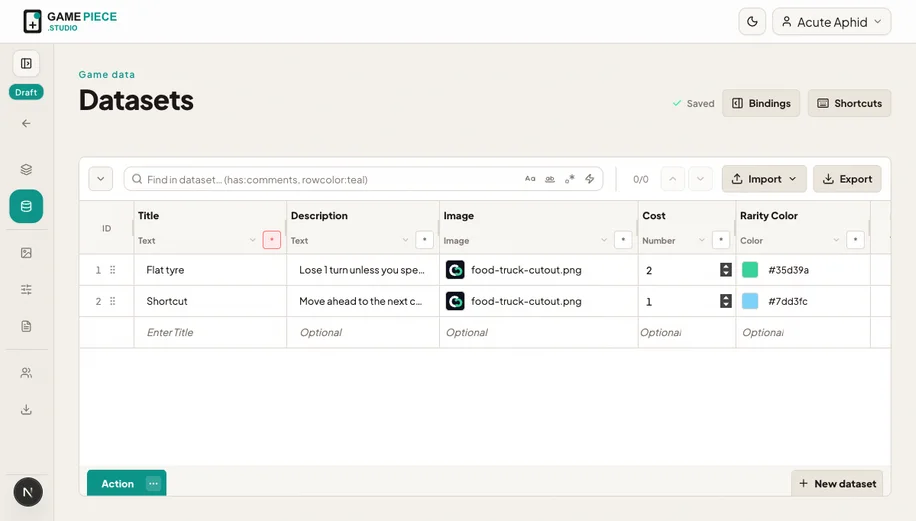
Task: Toggle regex search option
Action: click(570, 179)
